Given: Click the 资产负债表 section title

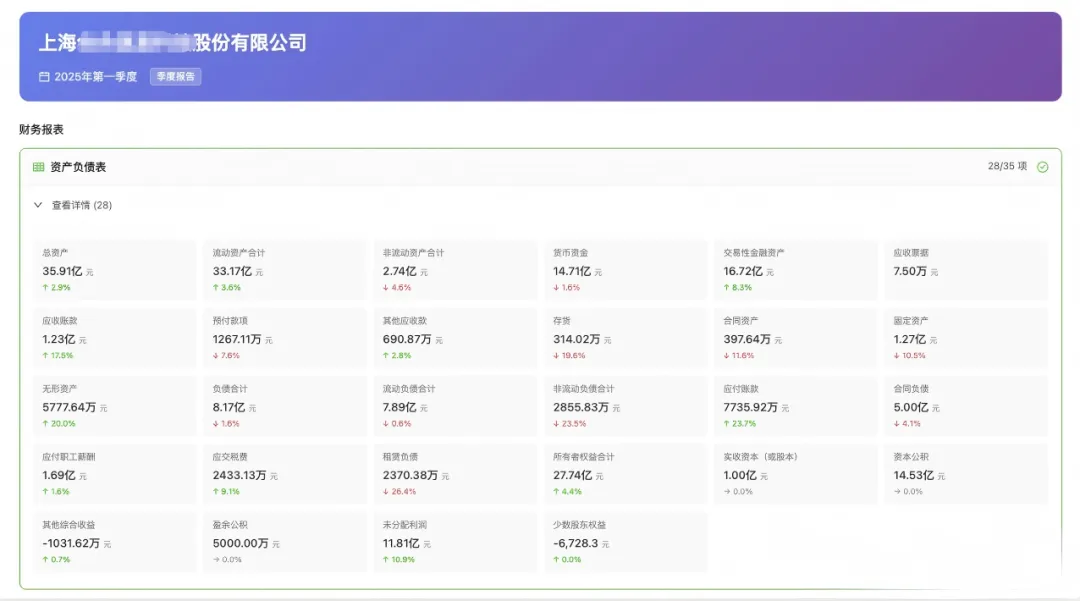Looking at the screenshot, I should [78, 167].
